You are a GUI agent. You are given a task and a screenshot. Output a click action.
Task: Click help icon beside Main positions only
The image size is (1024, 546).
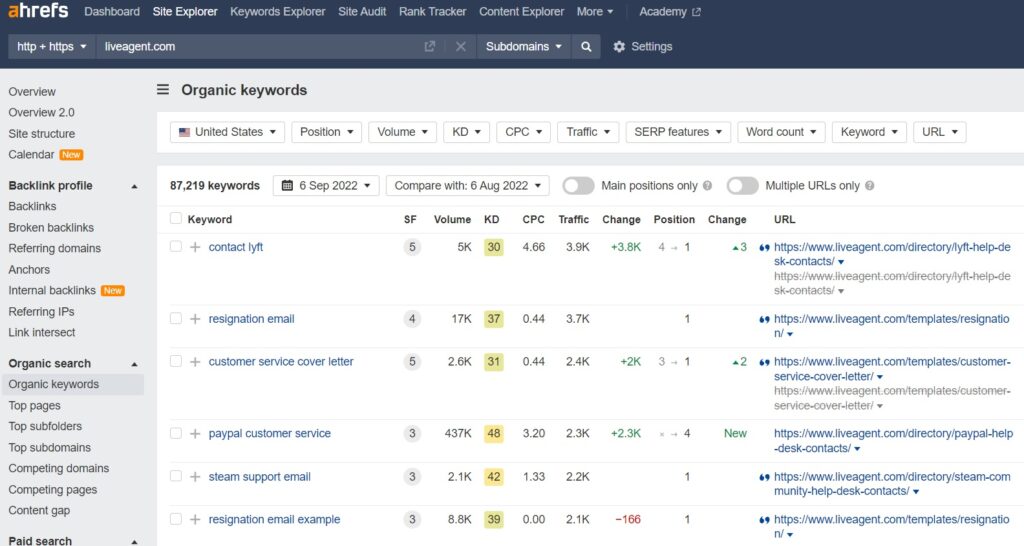[x=708, y=186]
